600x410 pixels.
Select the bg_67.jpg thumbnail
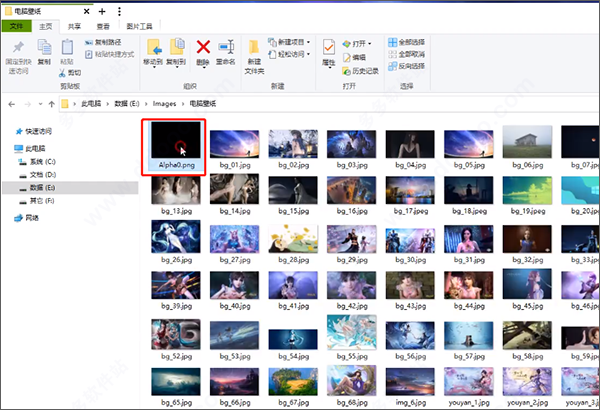click(x=293, y=382)
